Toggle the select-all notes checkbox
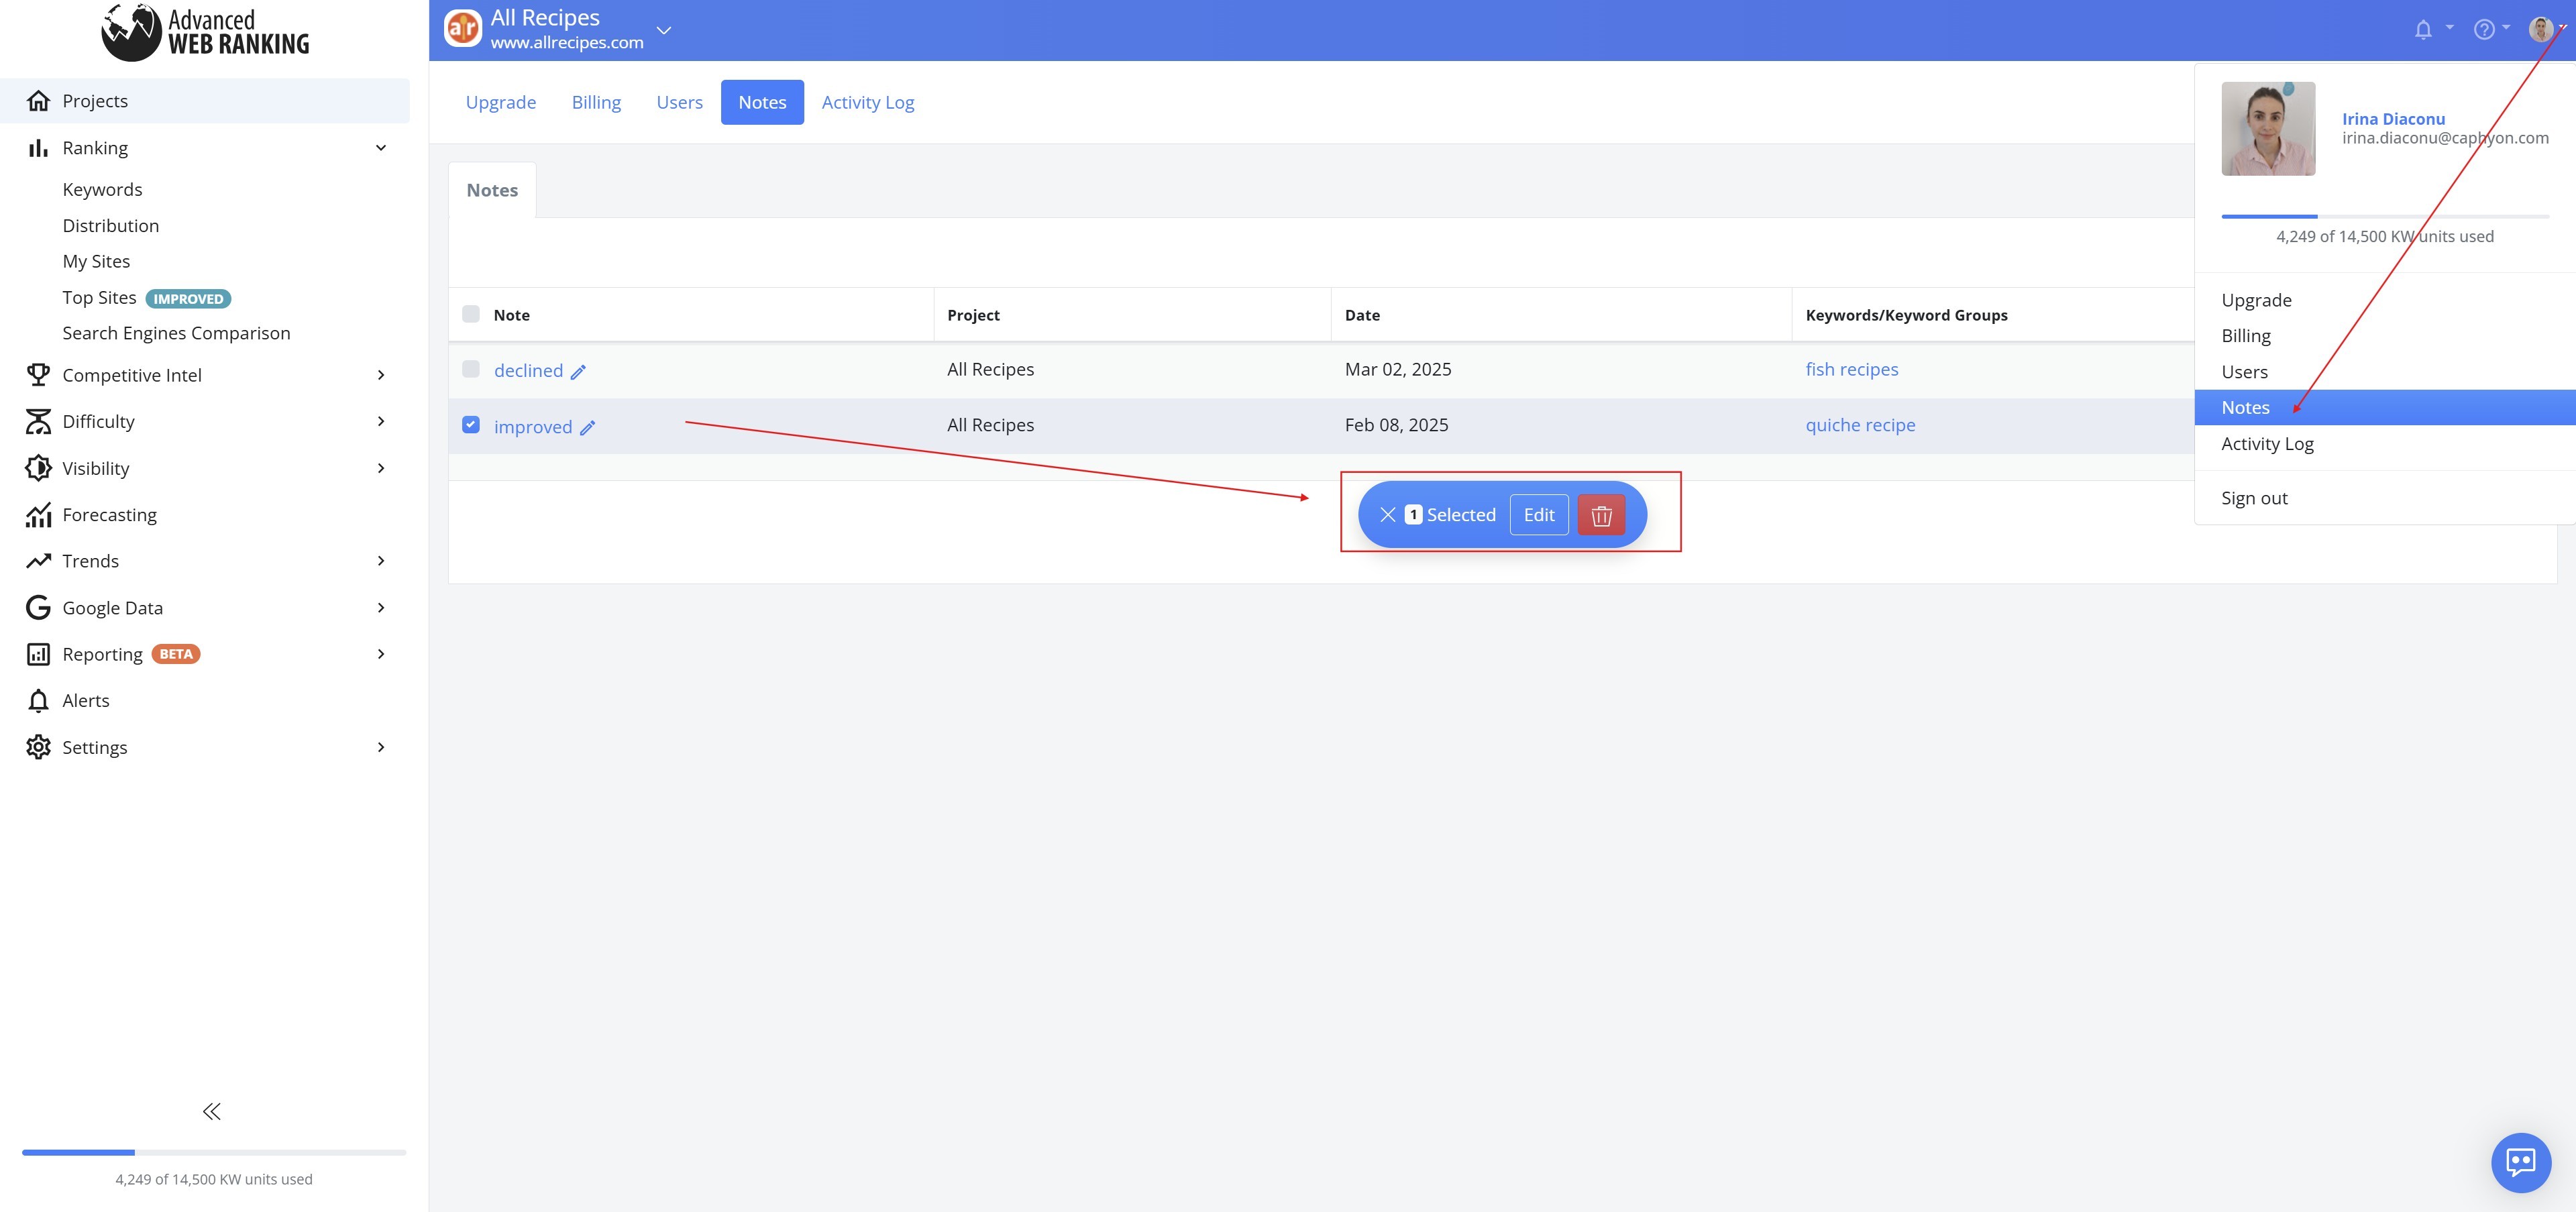The image size is (2576, 1212). [x=471, y=314]
